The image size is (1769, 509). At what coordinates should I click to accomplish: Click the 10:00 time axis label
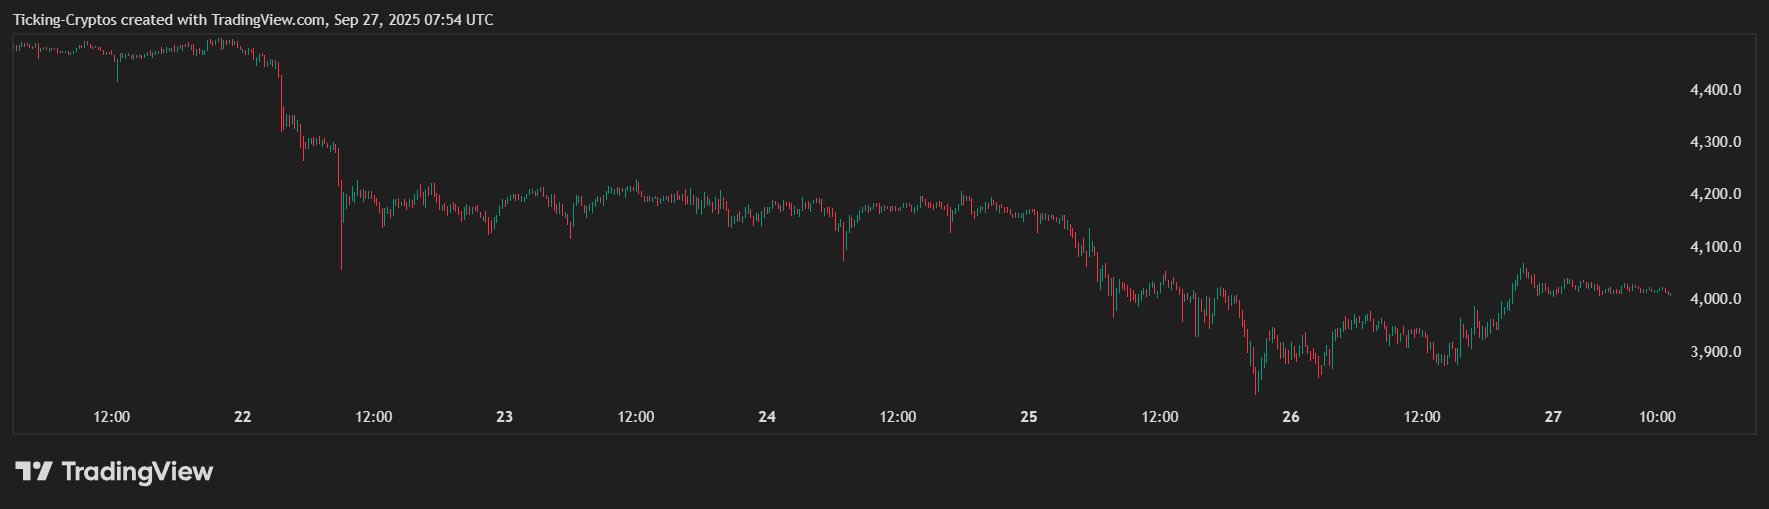pyautogui.click(x=1657, y=417)
